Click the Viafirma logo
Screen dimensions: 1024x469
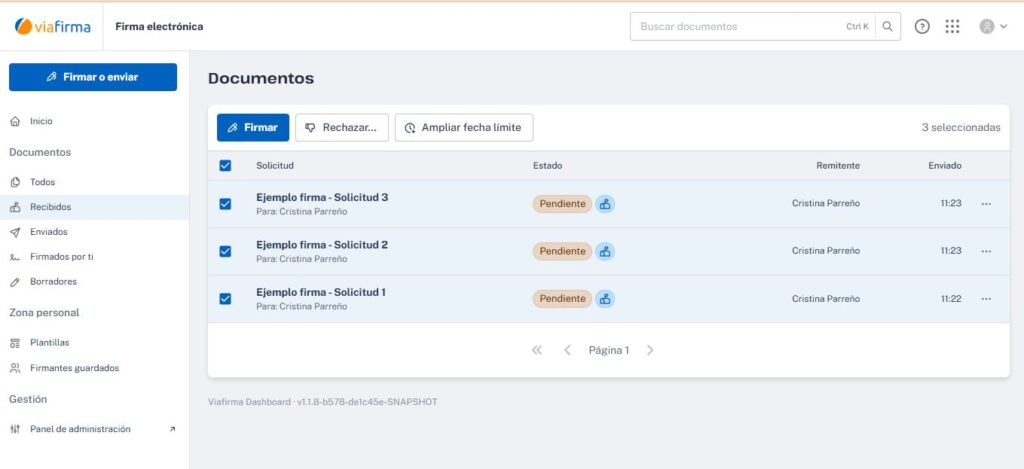52,27
